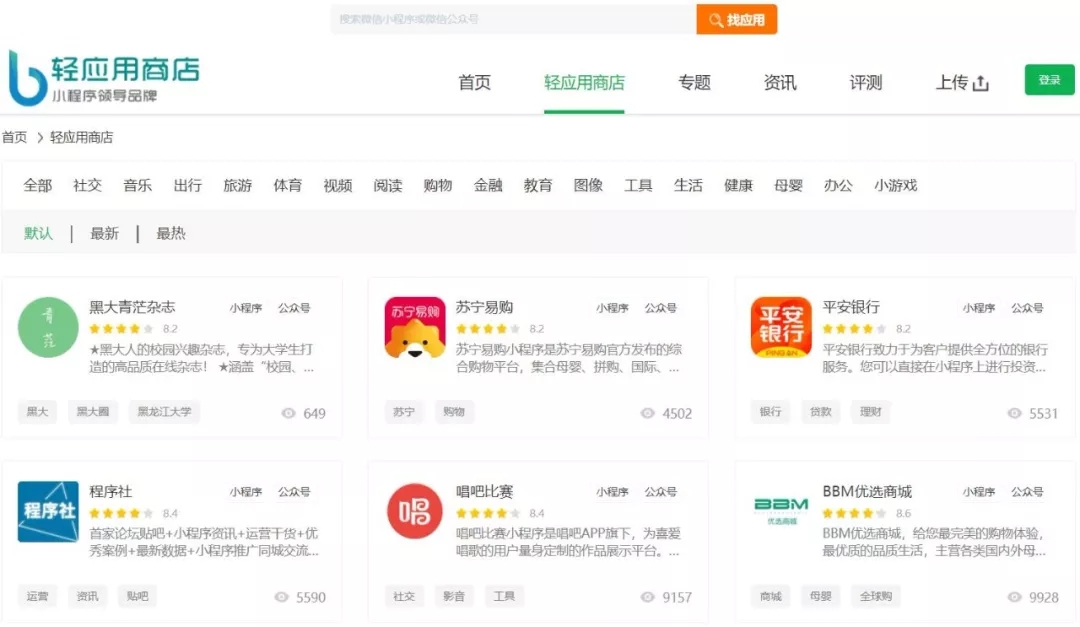Sort the list by 最新
1080x627 pixels.
pyautogui.click(x=105, y=234)
